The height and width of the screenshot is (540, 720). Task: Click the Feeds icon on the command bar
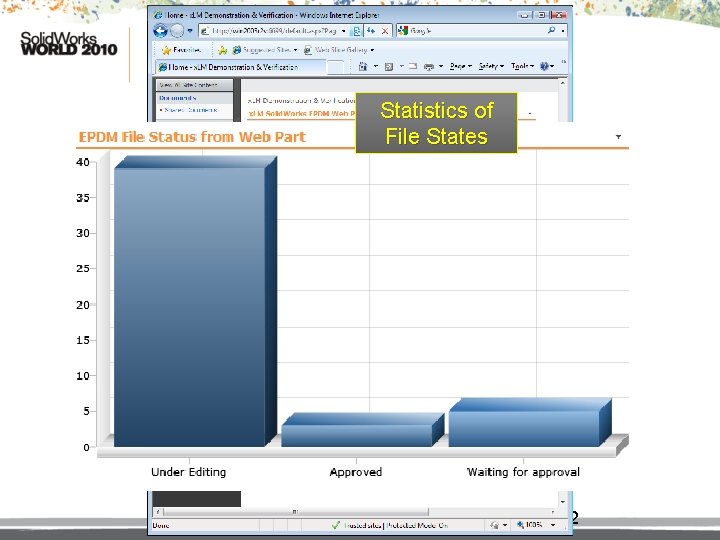click(x=389, y=67)
